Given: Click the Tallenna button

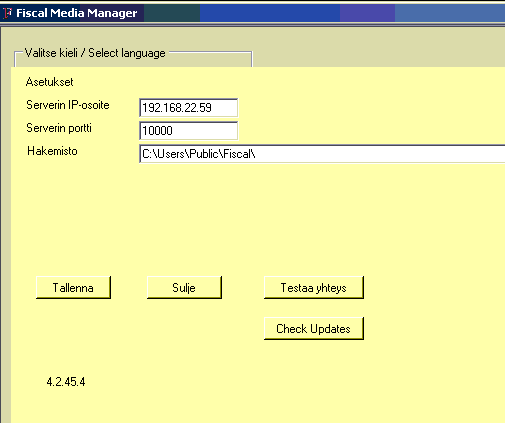Looking at the screenshot, I should tap(73, 287).
